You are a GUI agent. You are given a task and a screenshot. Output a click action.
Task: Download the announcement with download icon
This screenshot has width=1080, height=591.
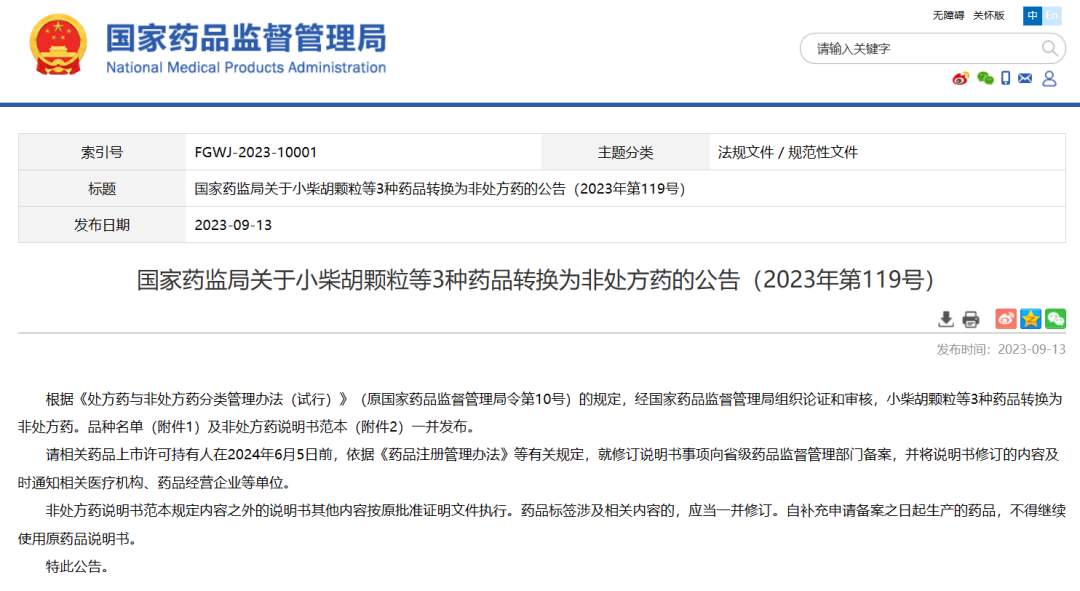click(x=946, y=319)
